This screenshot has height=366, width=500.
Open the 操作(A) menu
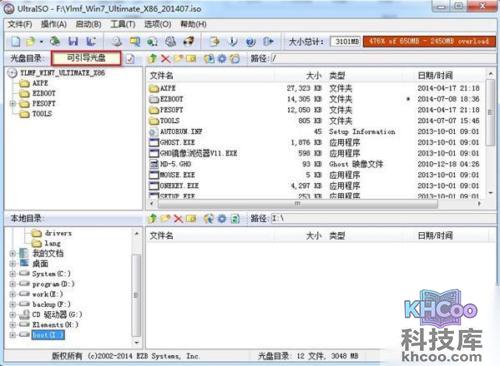[x=54, y=24]
